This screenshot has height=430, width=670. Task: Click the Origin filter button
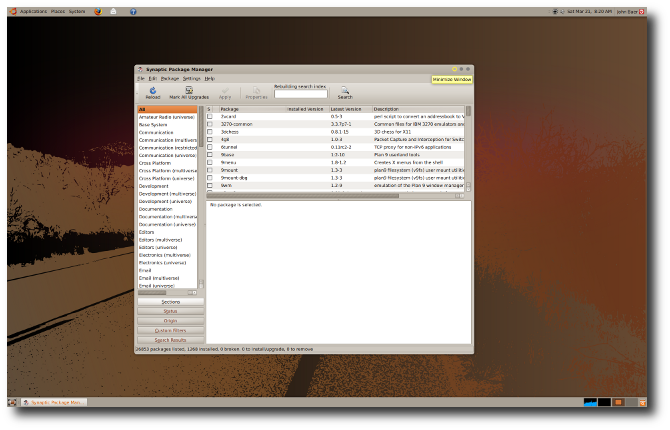pos(170,321)
